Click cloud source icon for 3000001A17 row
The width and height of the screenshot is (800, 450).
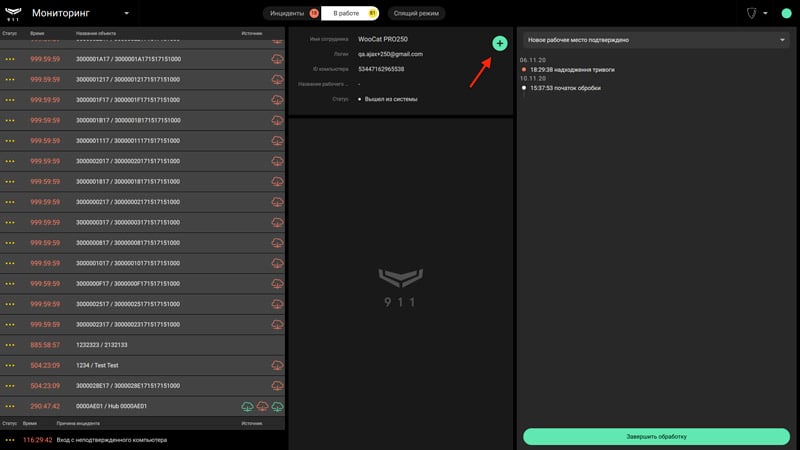point(277,59)
